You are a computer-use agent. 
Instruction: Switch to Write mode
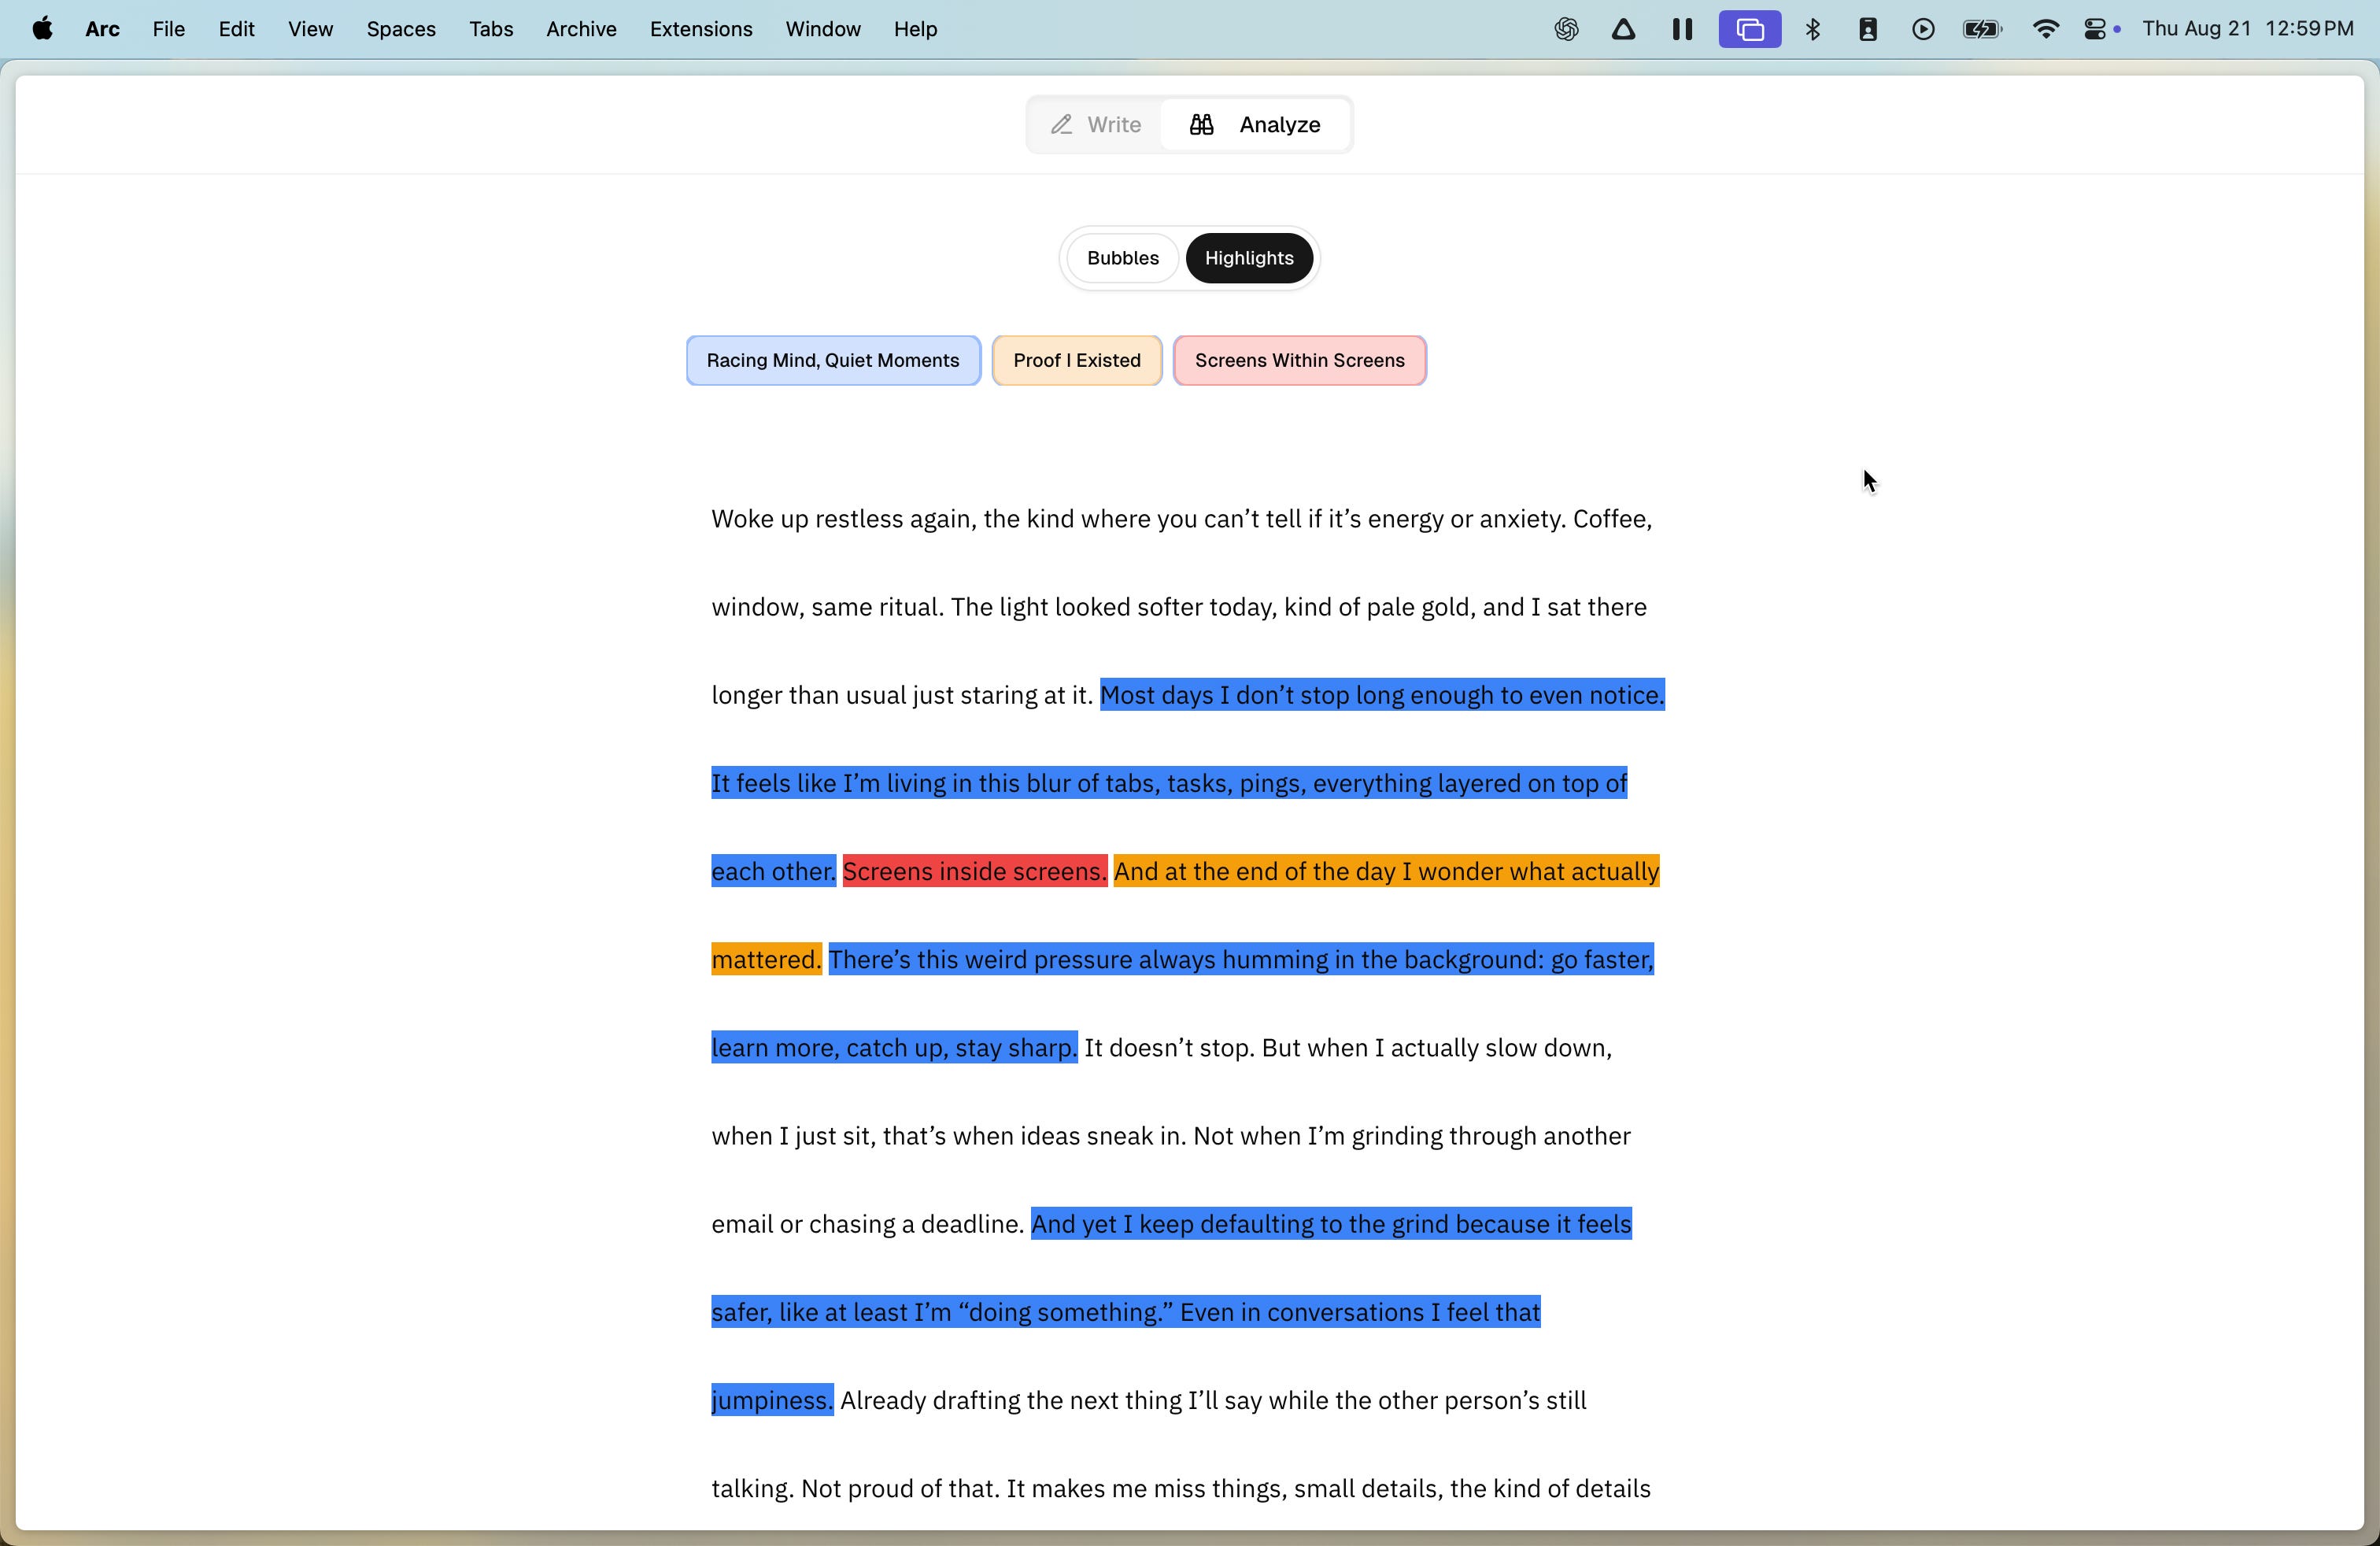1096,124
